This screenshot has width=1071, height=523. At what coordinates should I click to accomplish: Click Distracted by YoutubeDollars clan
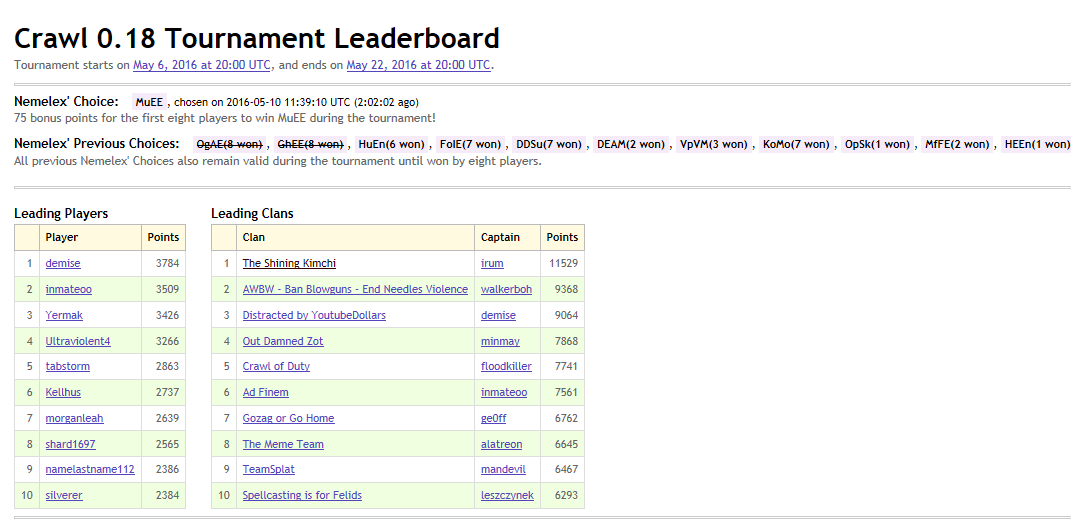[x=314, y=315]
